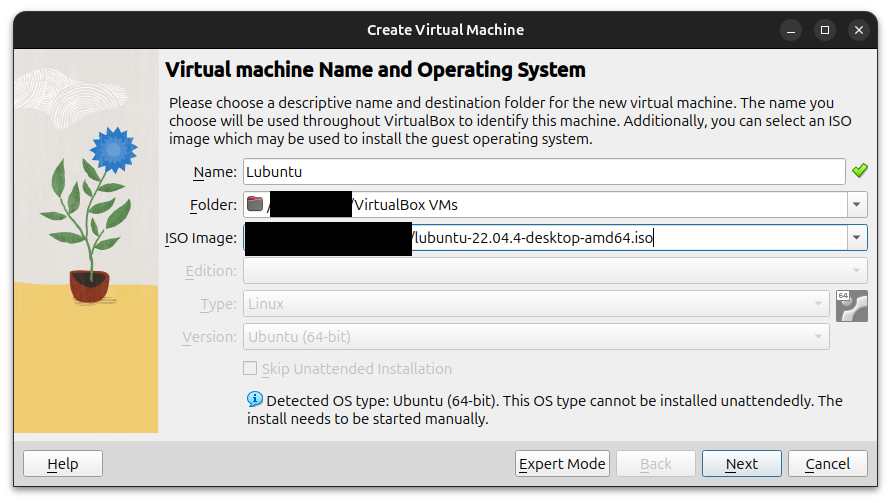This screenshot has height=503, width=891.
Task: Toggle Skip Unattended Installation checkbox
Action: 250,368
